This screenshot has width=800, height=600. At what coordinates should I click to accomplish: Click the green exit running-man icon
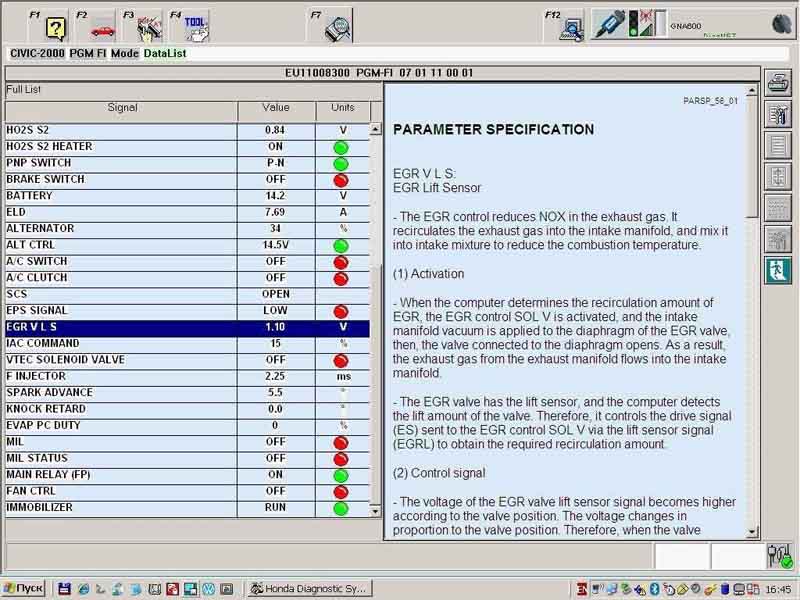777,270
